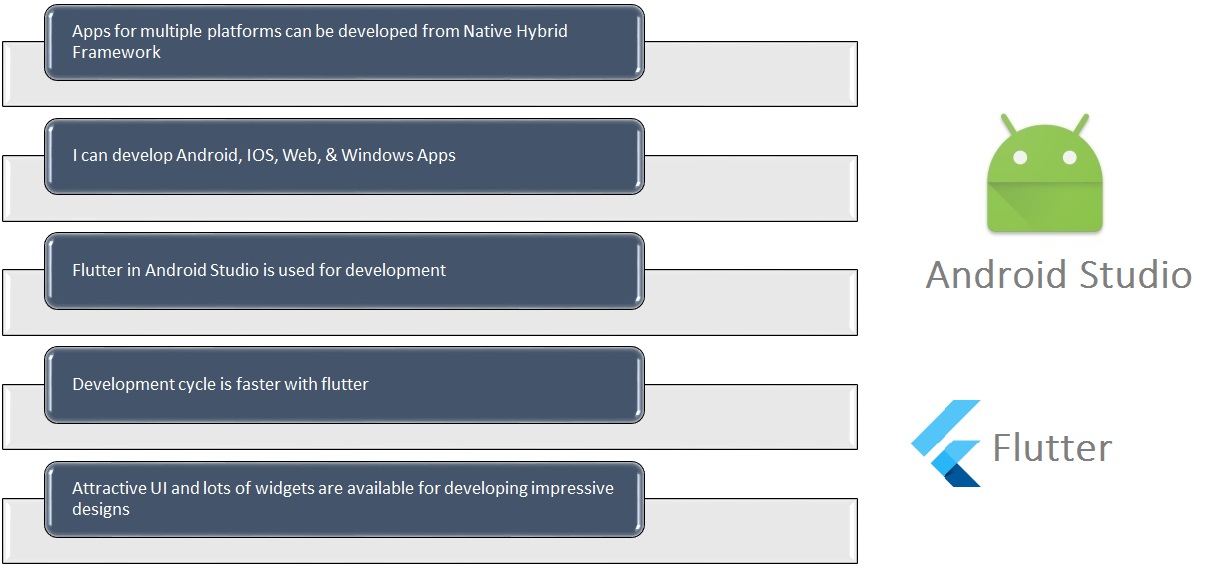This screenshot has height=568, width=1232.
Task: Click the Flutter logo icon
Action: (x=947, y=444)
